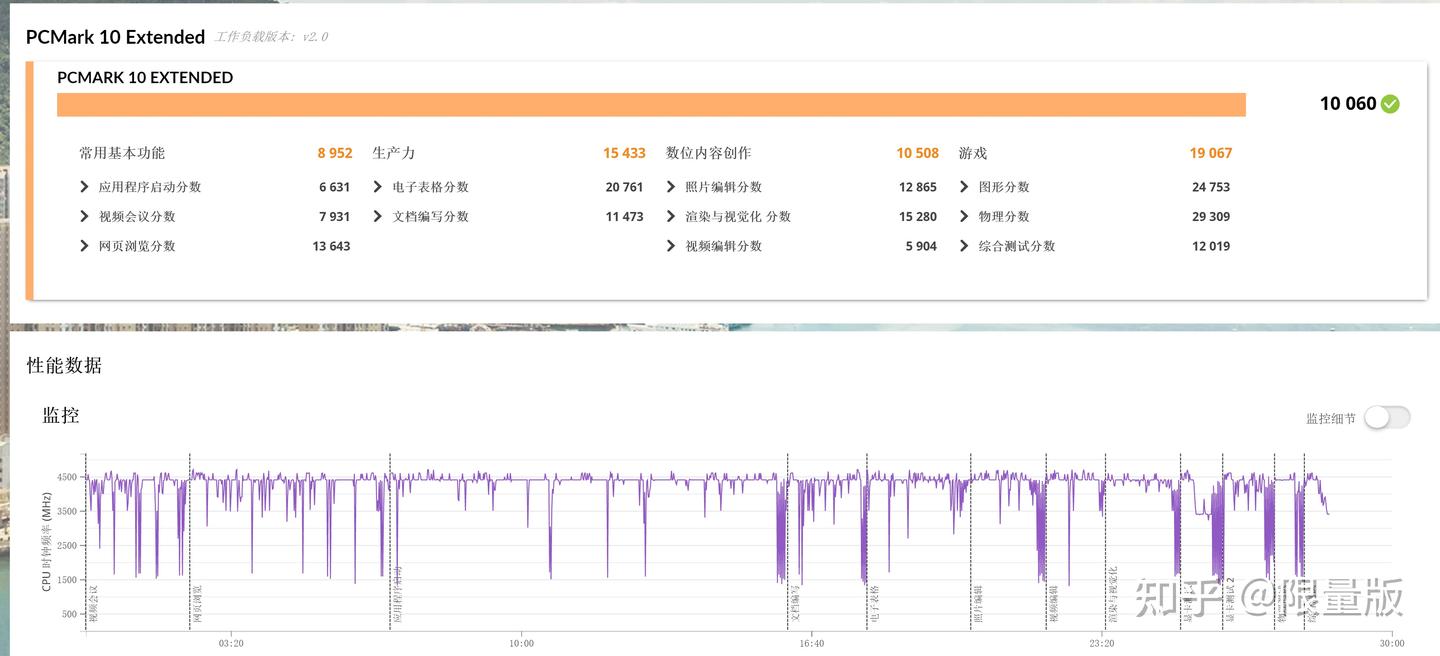Expand 文档编写分数 details
The width and height of the screenshot is (1440, 656).
pyautogui.click(x=378, y=216)
